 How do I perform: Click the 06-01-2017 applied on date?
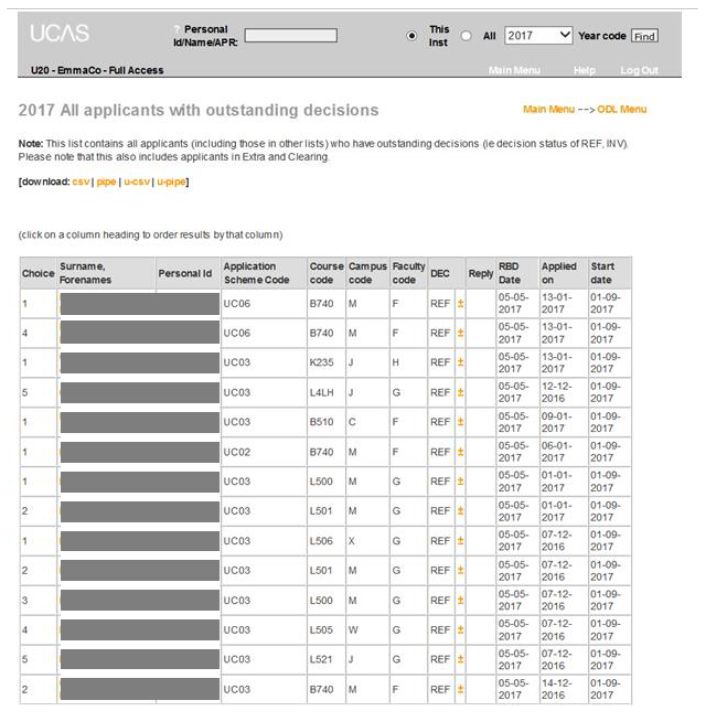click(556, 452)
